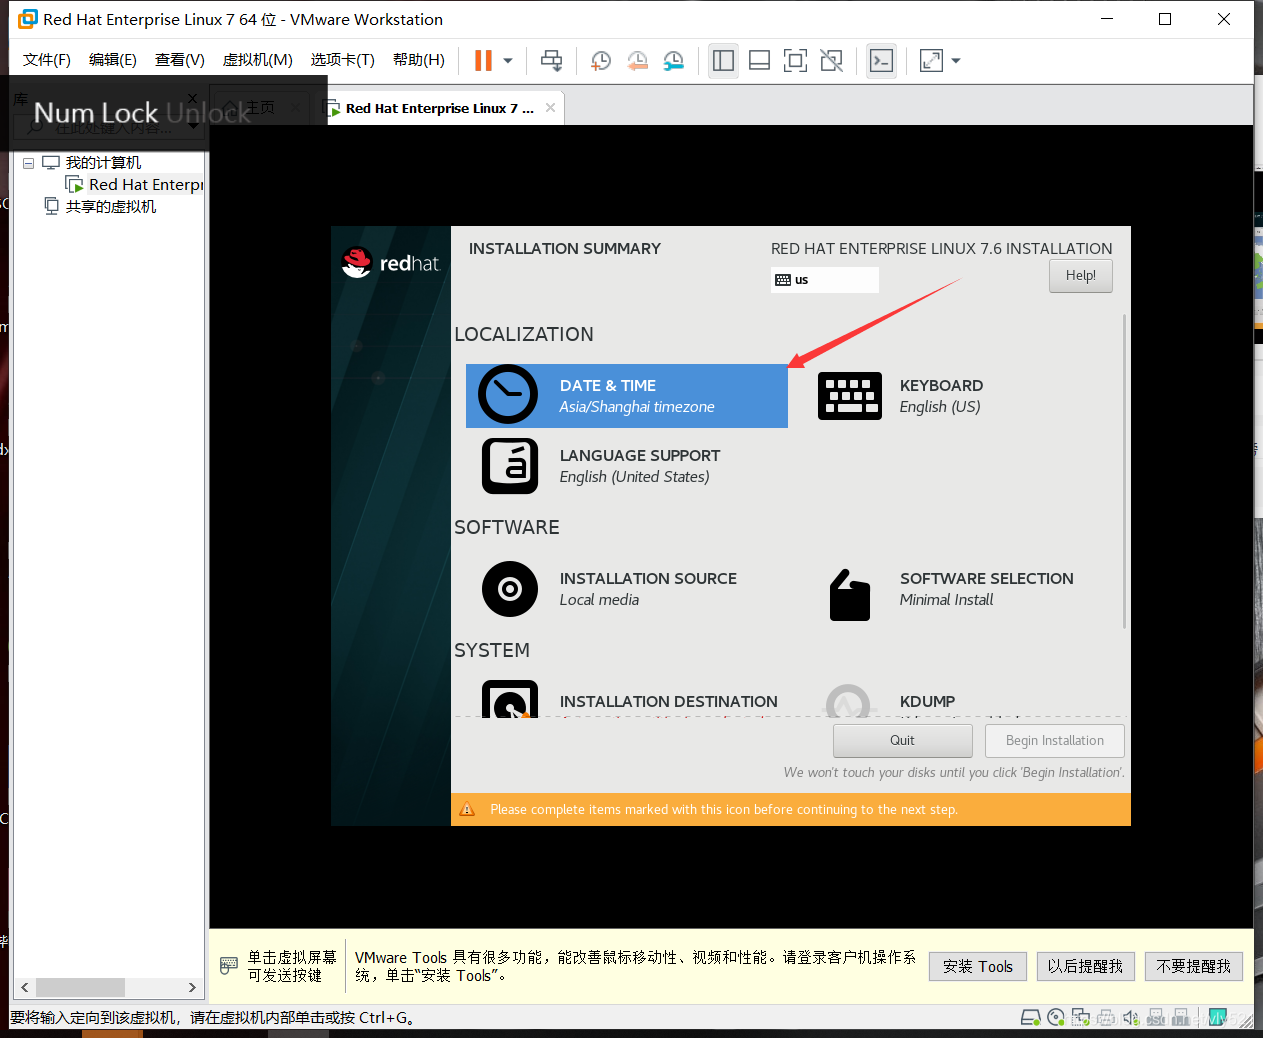Send Ctrl+Alt+Del to the virtual machine
The image size is (1263, 1038).
(551, 61)
